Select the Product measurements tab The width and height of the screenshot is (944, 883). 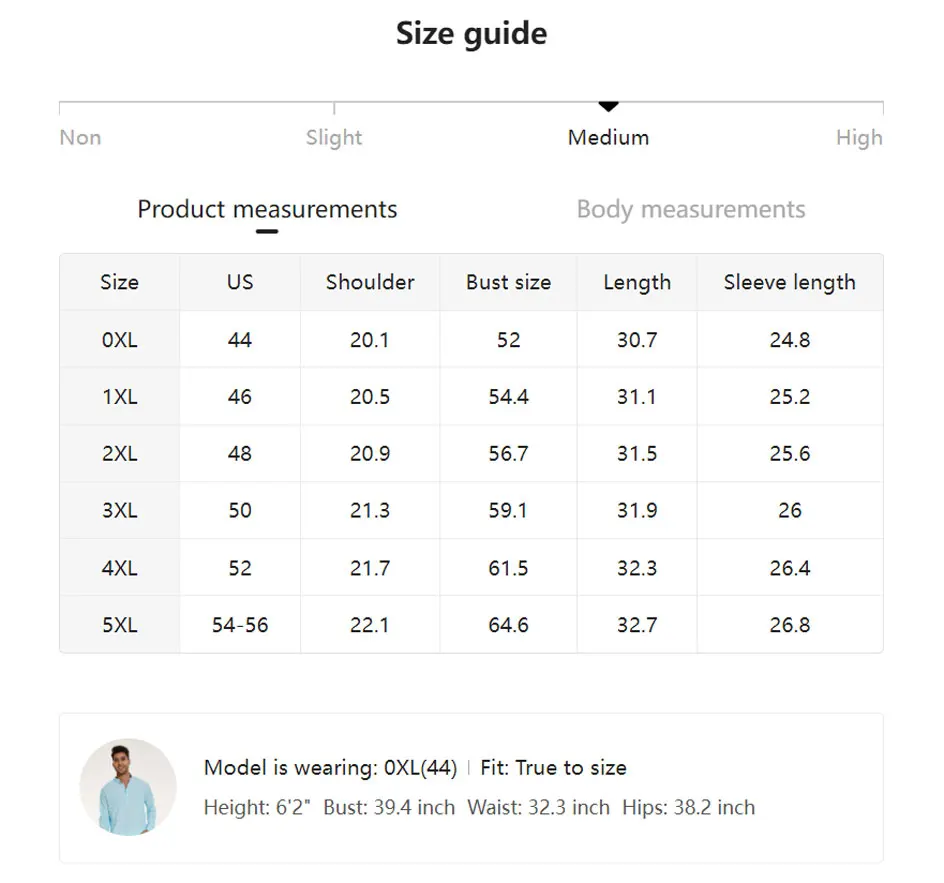click(x=267, y=209)
